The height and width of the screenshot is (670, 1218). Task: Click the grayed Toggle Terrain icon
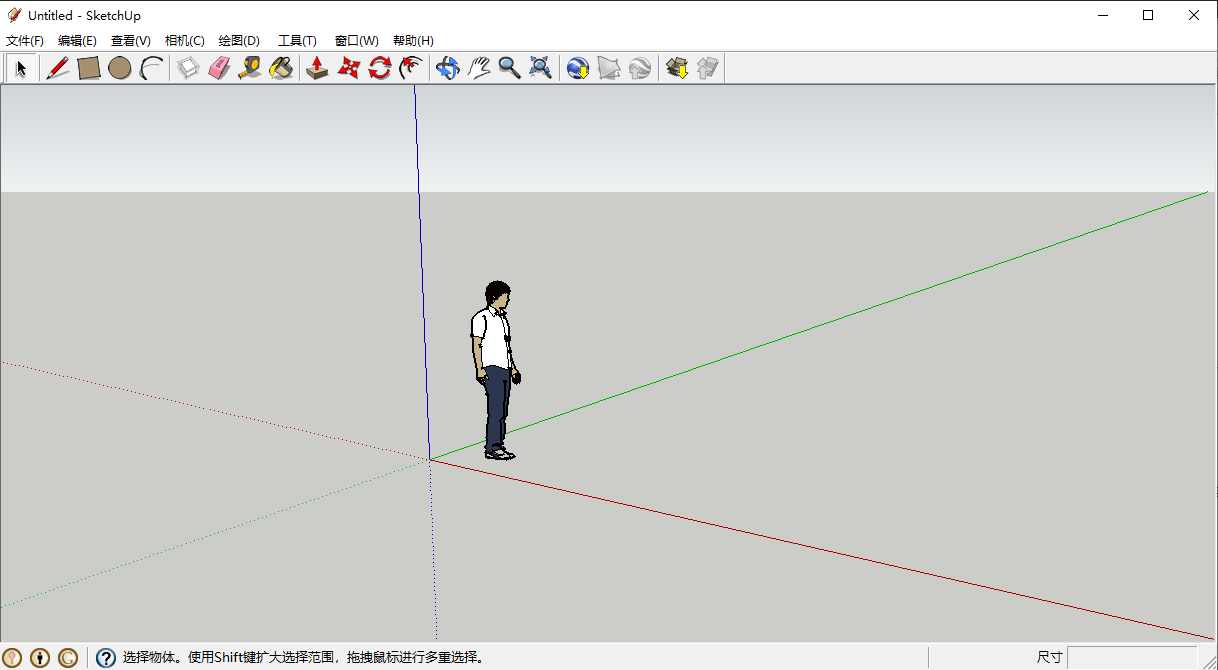click(x=608, y=68)
